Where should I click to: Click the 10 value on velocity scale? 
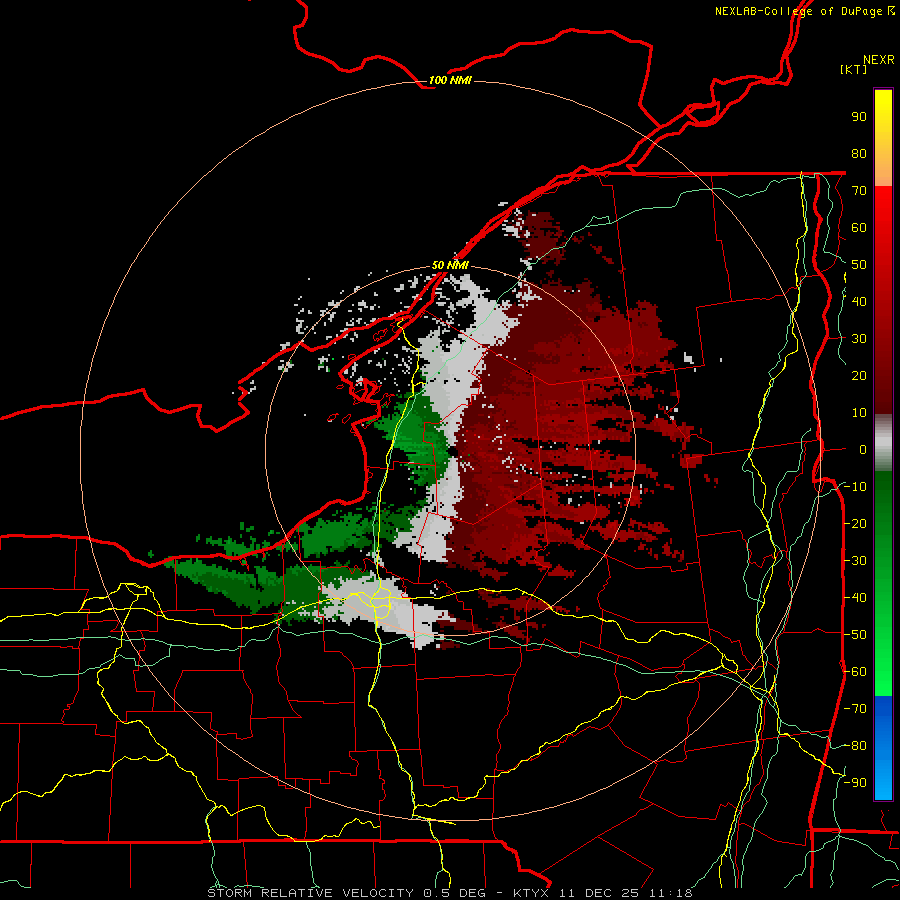coord(859,413)
